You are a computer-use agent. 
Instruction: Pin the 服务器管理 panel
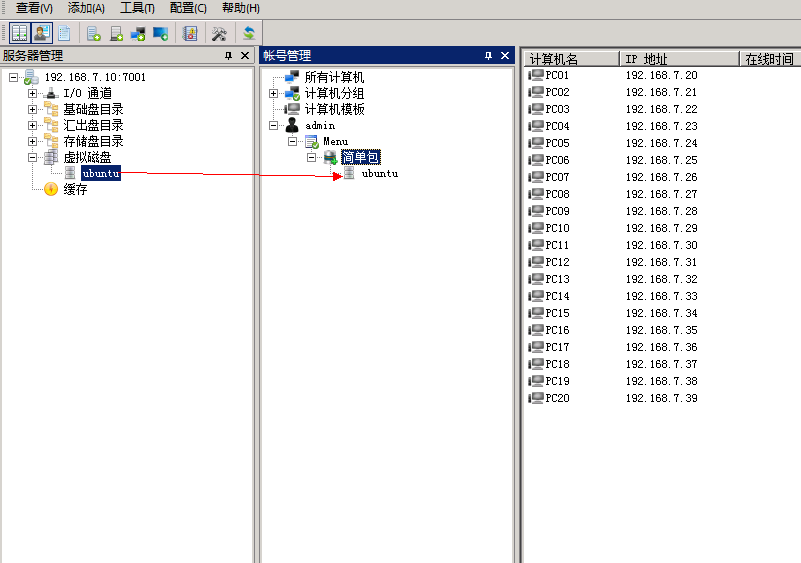[228, 56]
